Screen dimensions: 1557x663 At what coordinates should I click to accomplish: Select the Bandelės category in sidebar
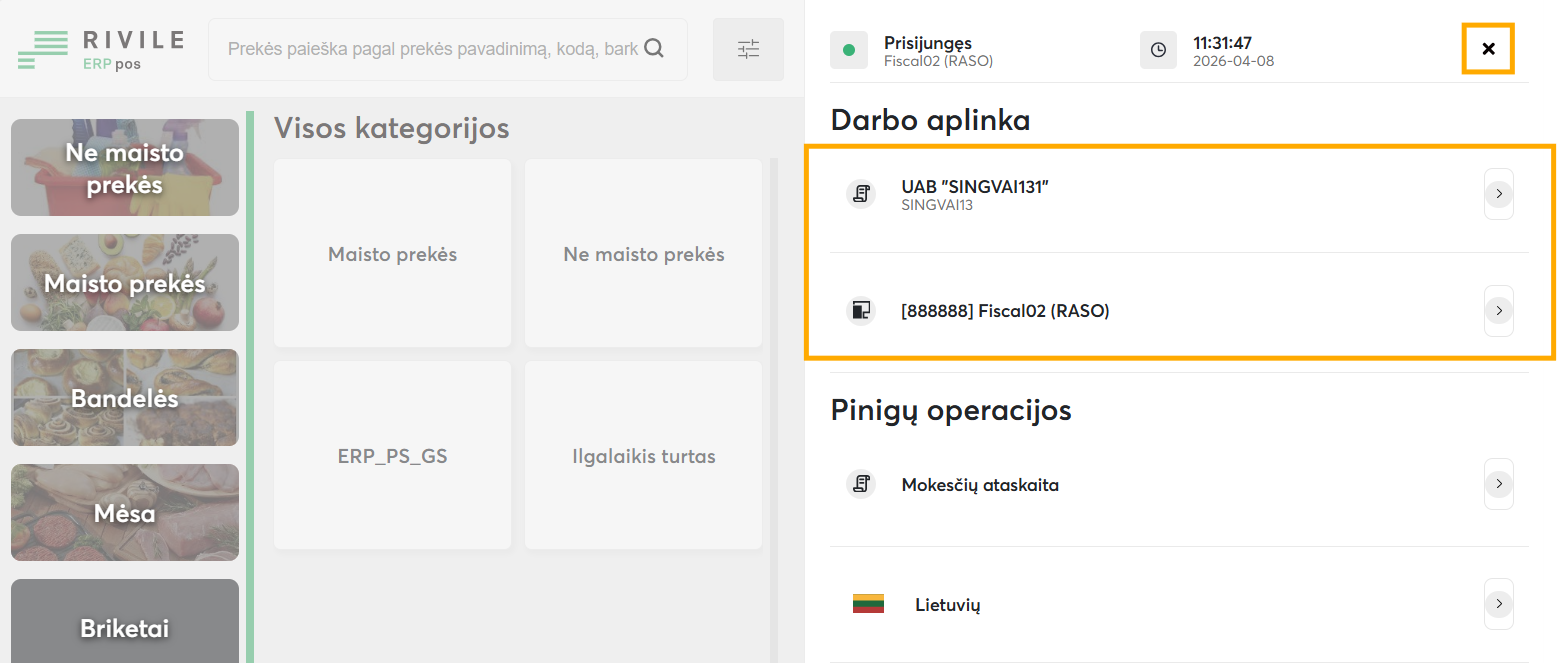125,398
